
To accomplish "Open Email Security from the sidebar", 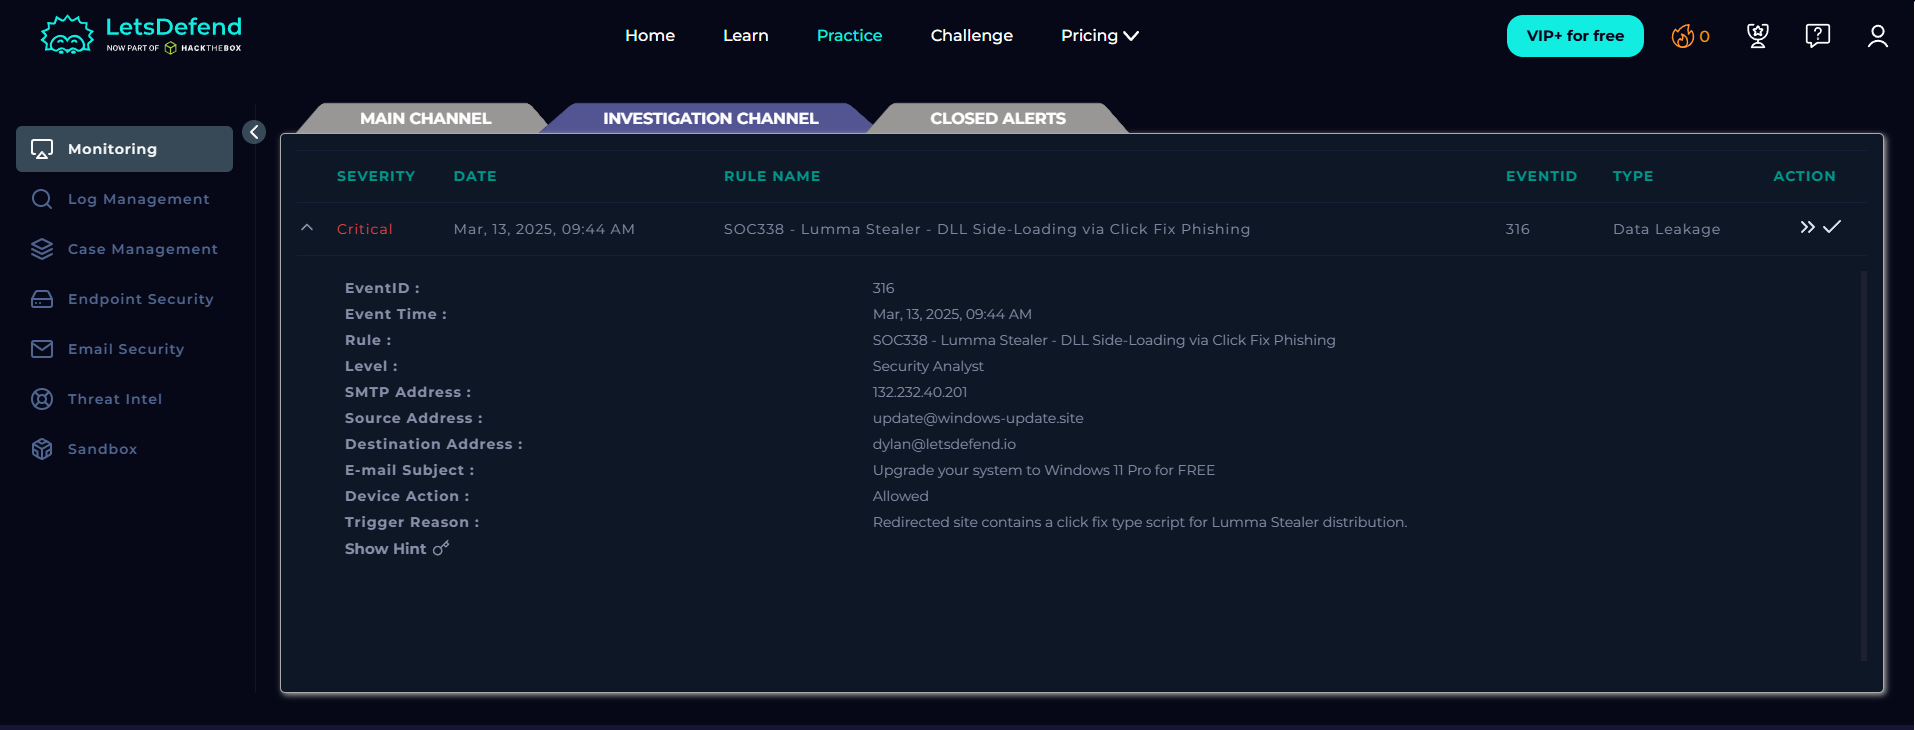I will coord(124,349).
